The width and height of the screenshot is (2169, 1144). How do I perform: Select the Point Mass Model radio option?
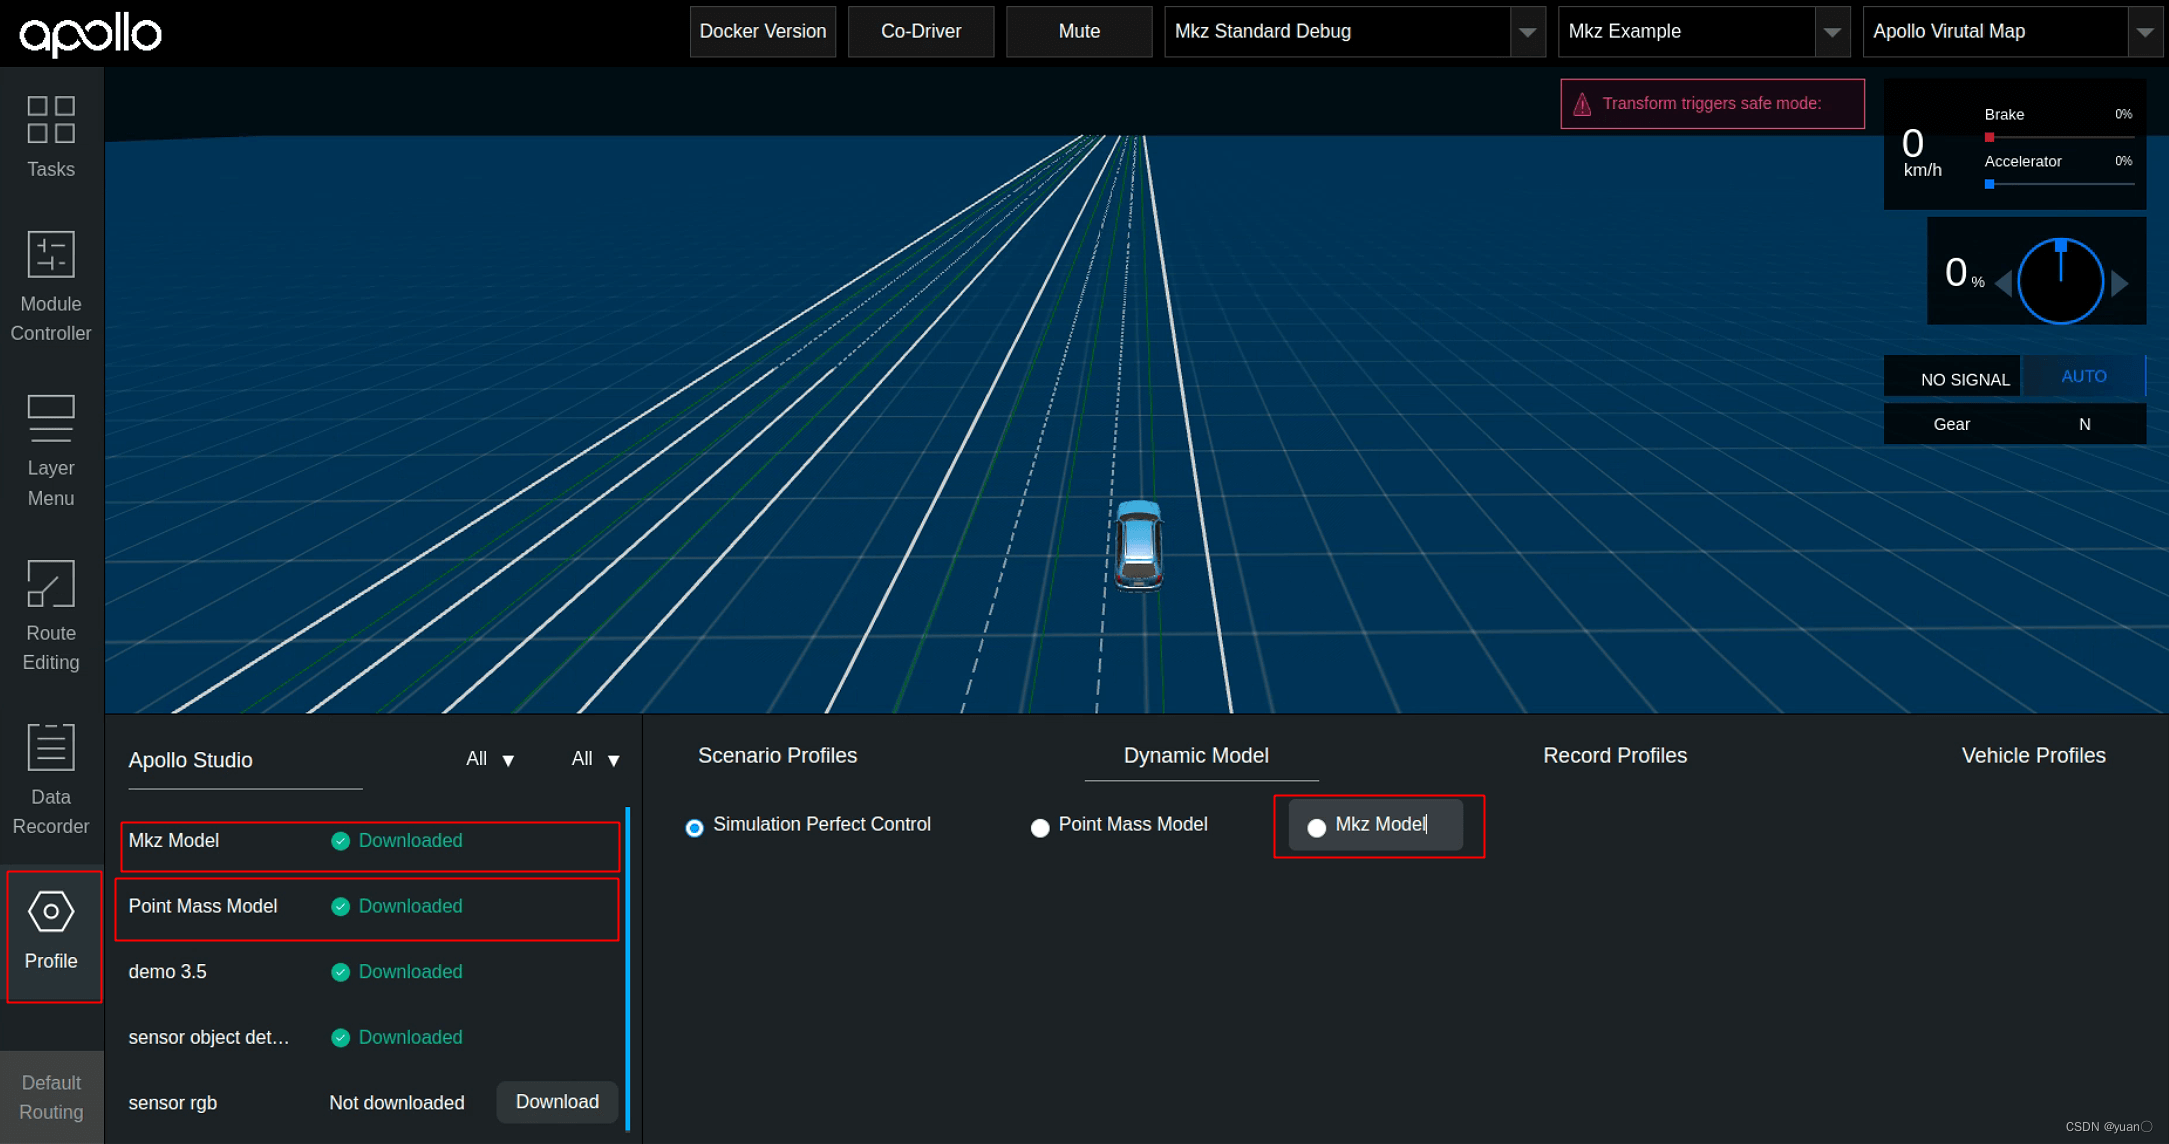pos(1040,828)
